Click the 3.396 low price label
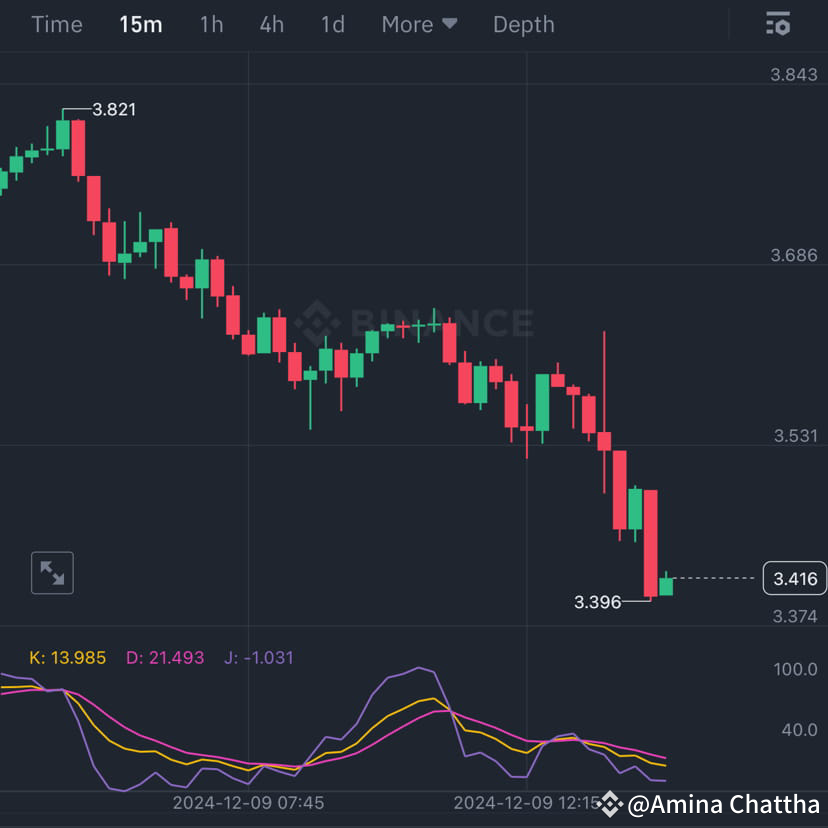 pos(597,601)
